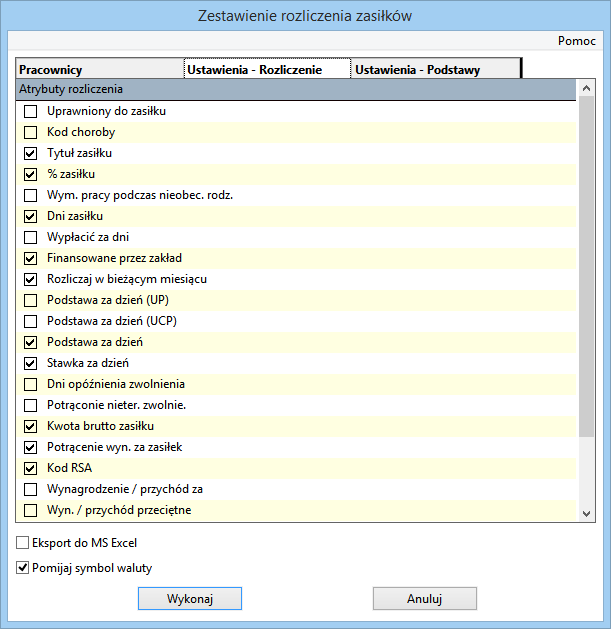Uncheck 'Finansowane przez zakład'
Image resolution: width=611 pixels, height=629 pixels.
point(30,258)
